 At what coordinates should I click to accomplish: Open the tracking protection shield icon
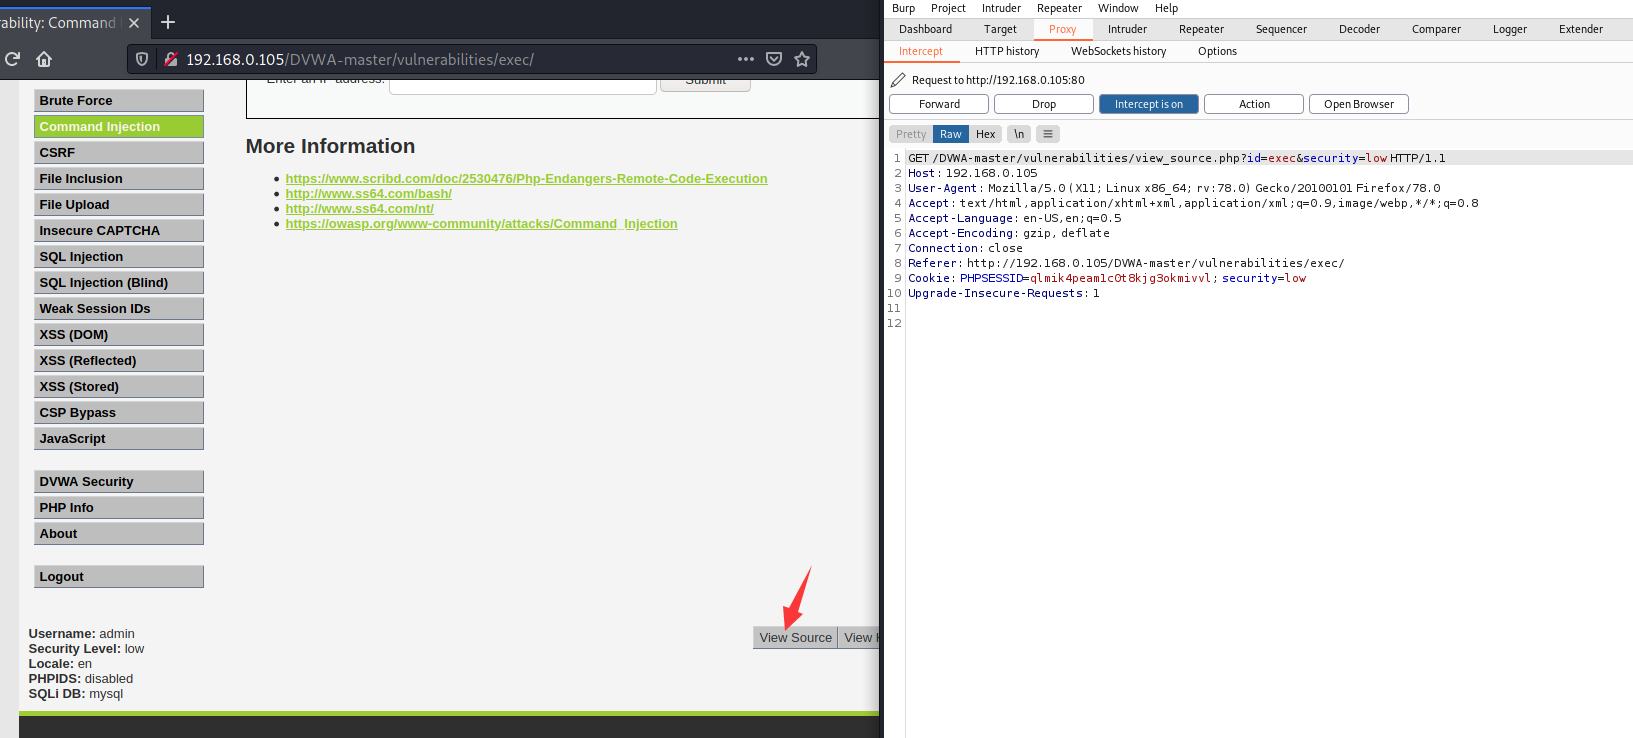point(142,59)
